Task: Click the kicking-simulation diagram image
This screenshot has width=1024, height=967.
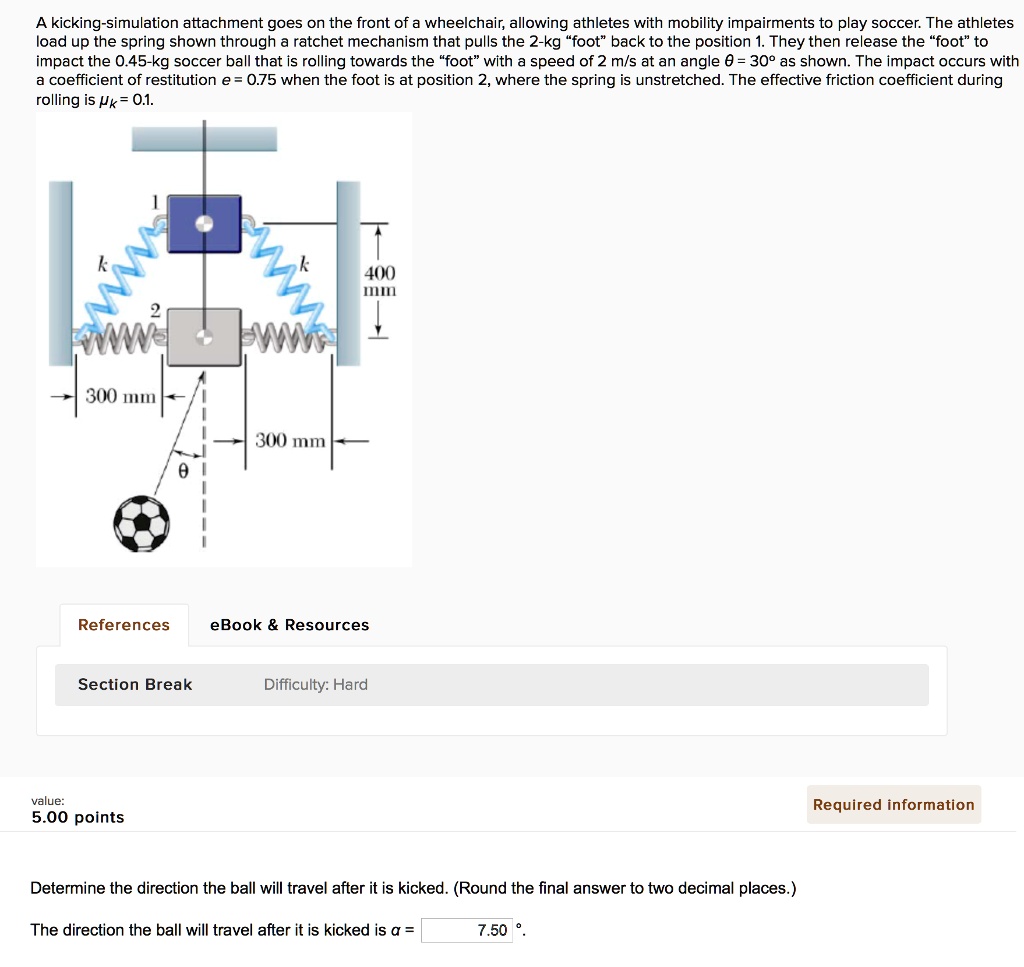Action: click(x=224, y=340)
